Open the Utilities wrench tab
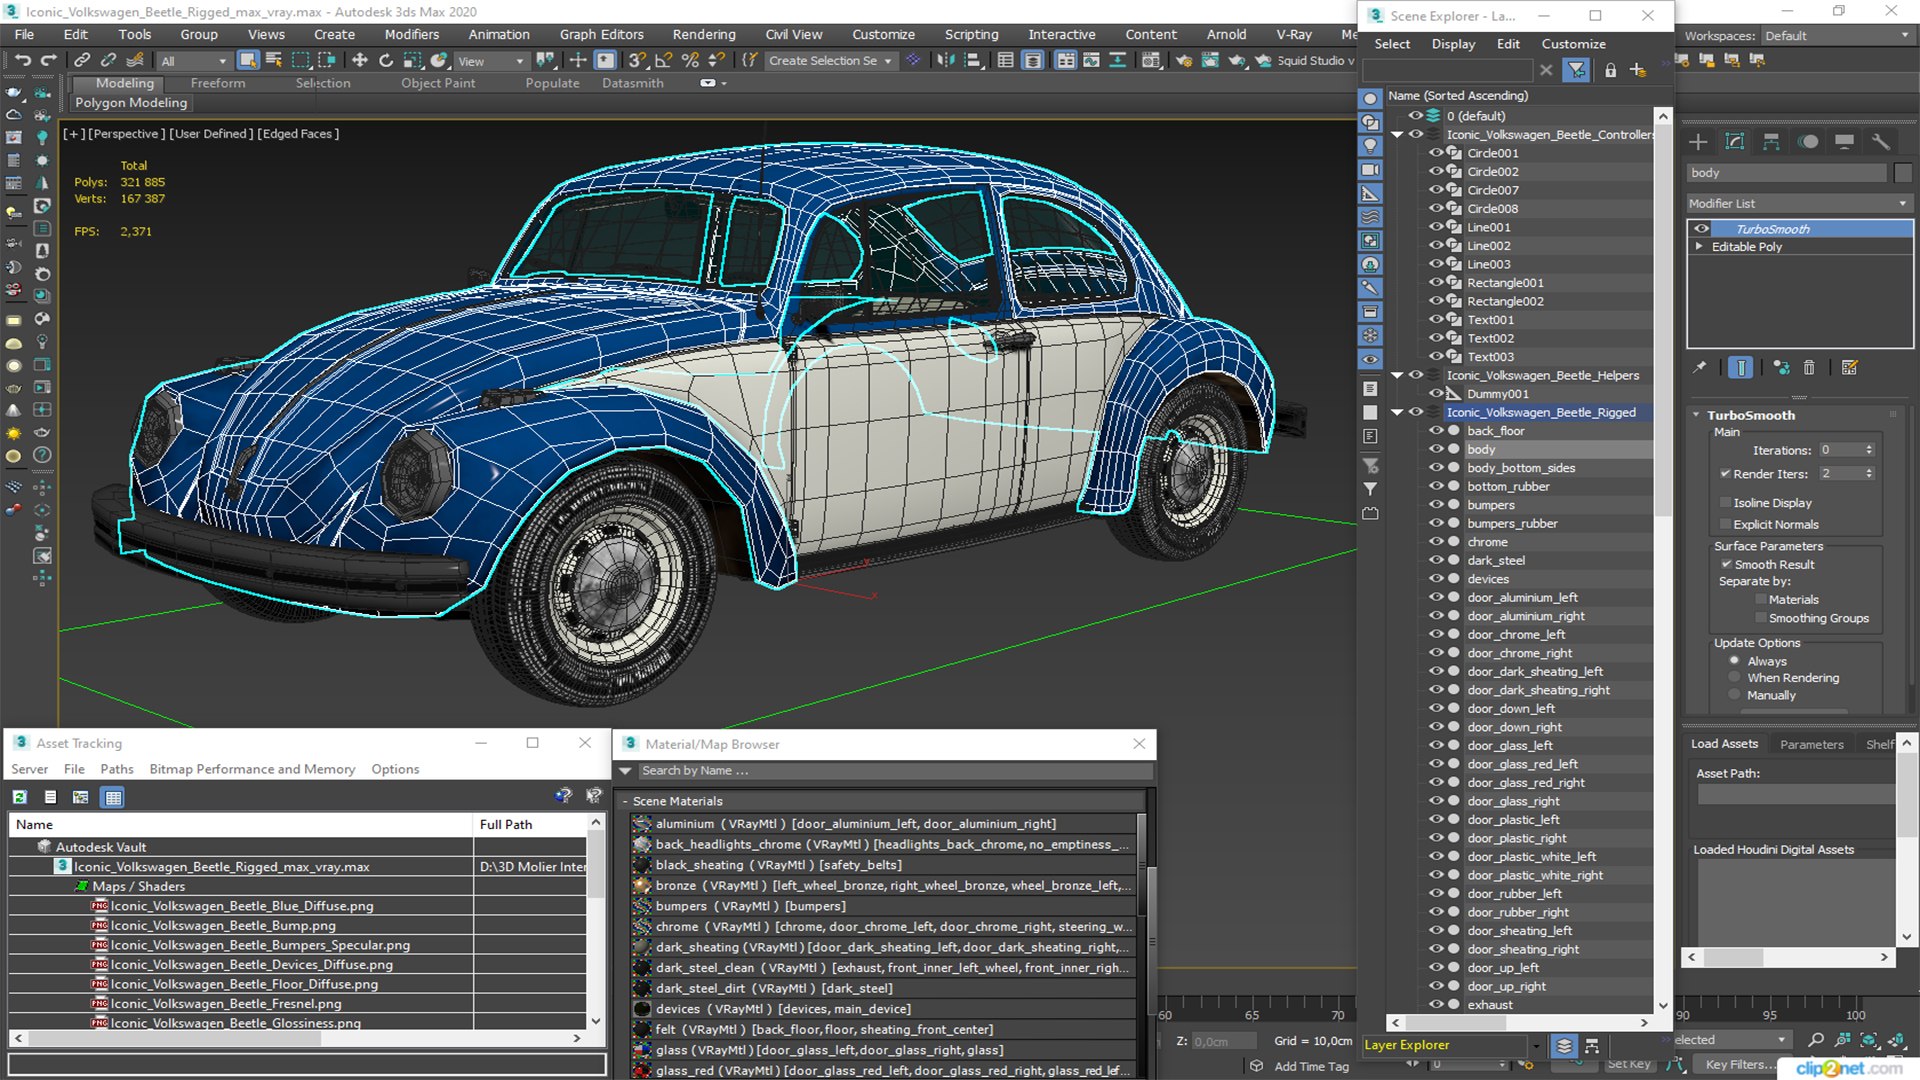 pyautogui.click(x=1880, y=141)
